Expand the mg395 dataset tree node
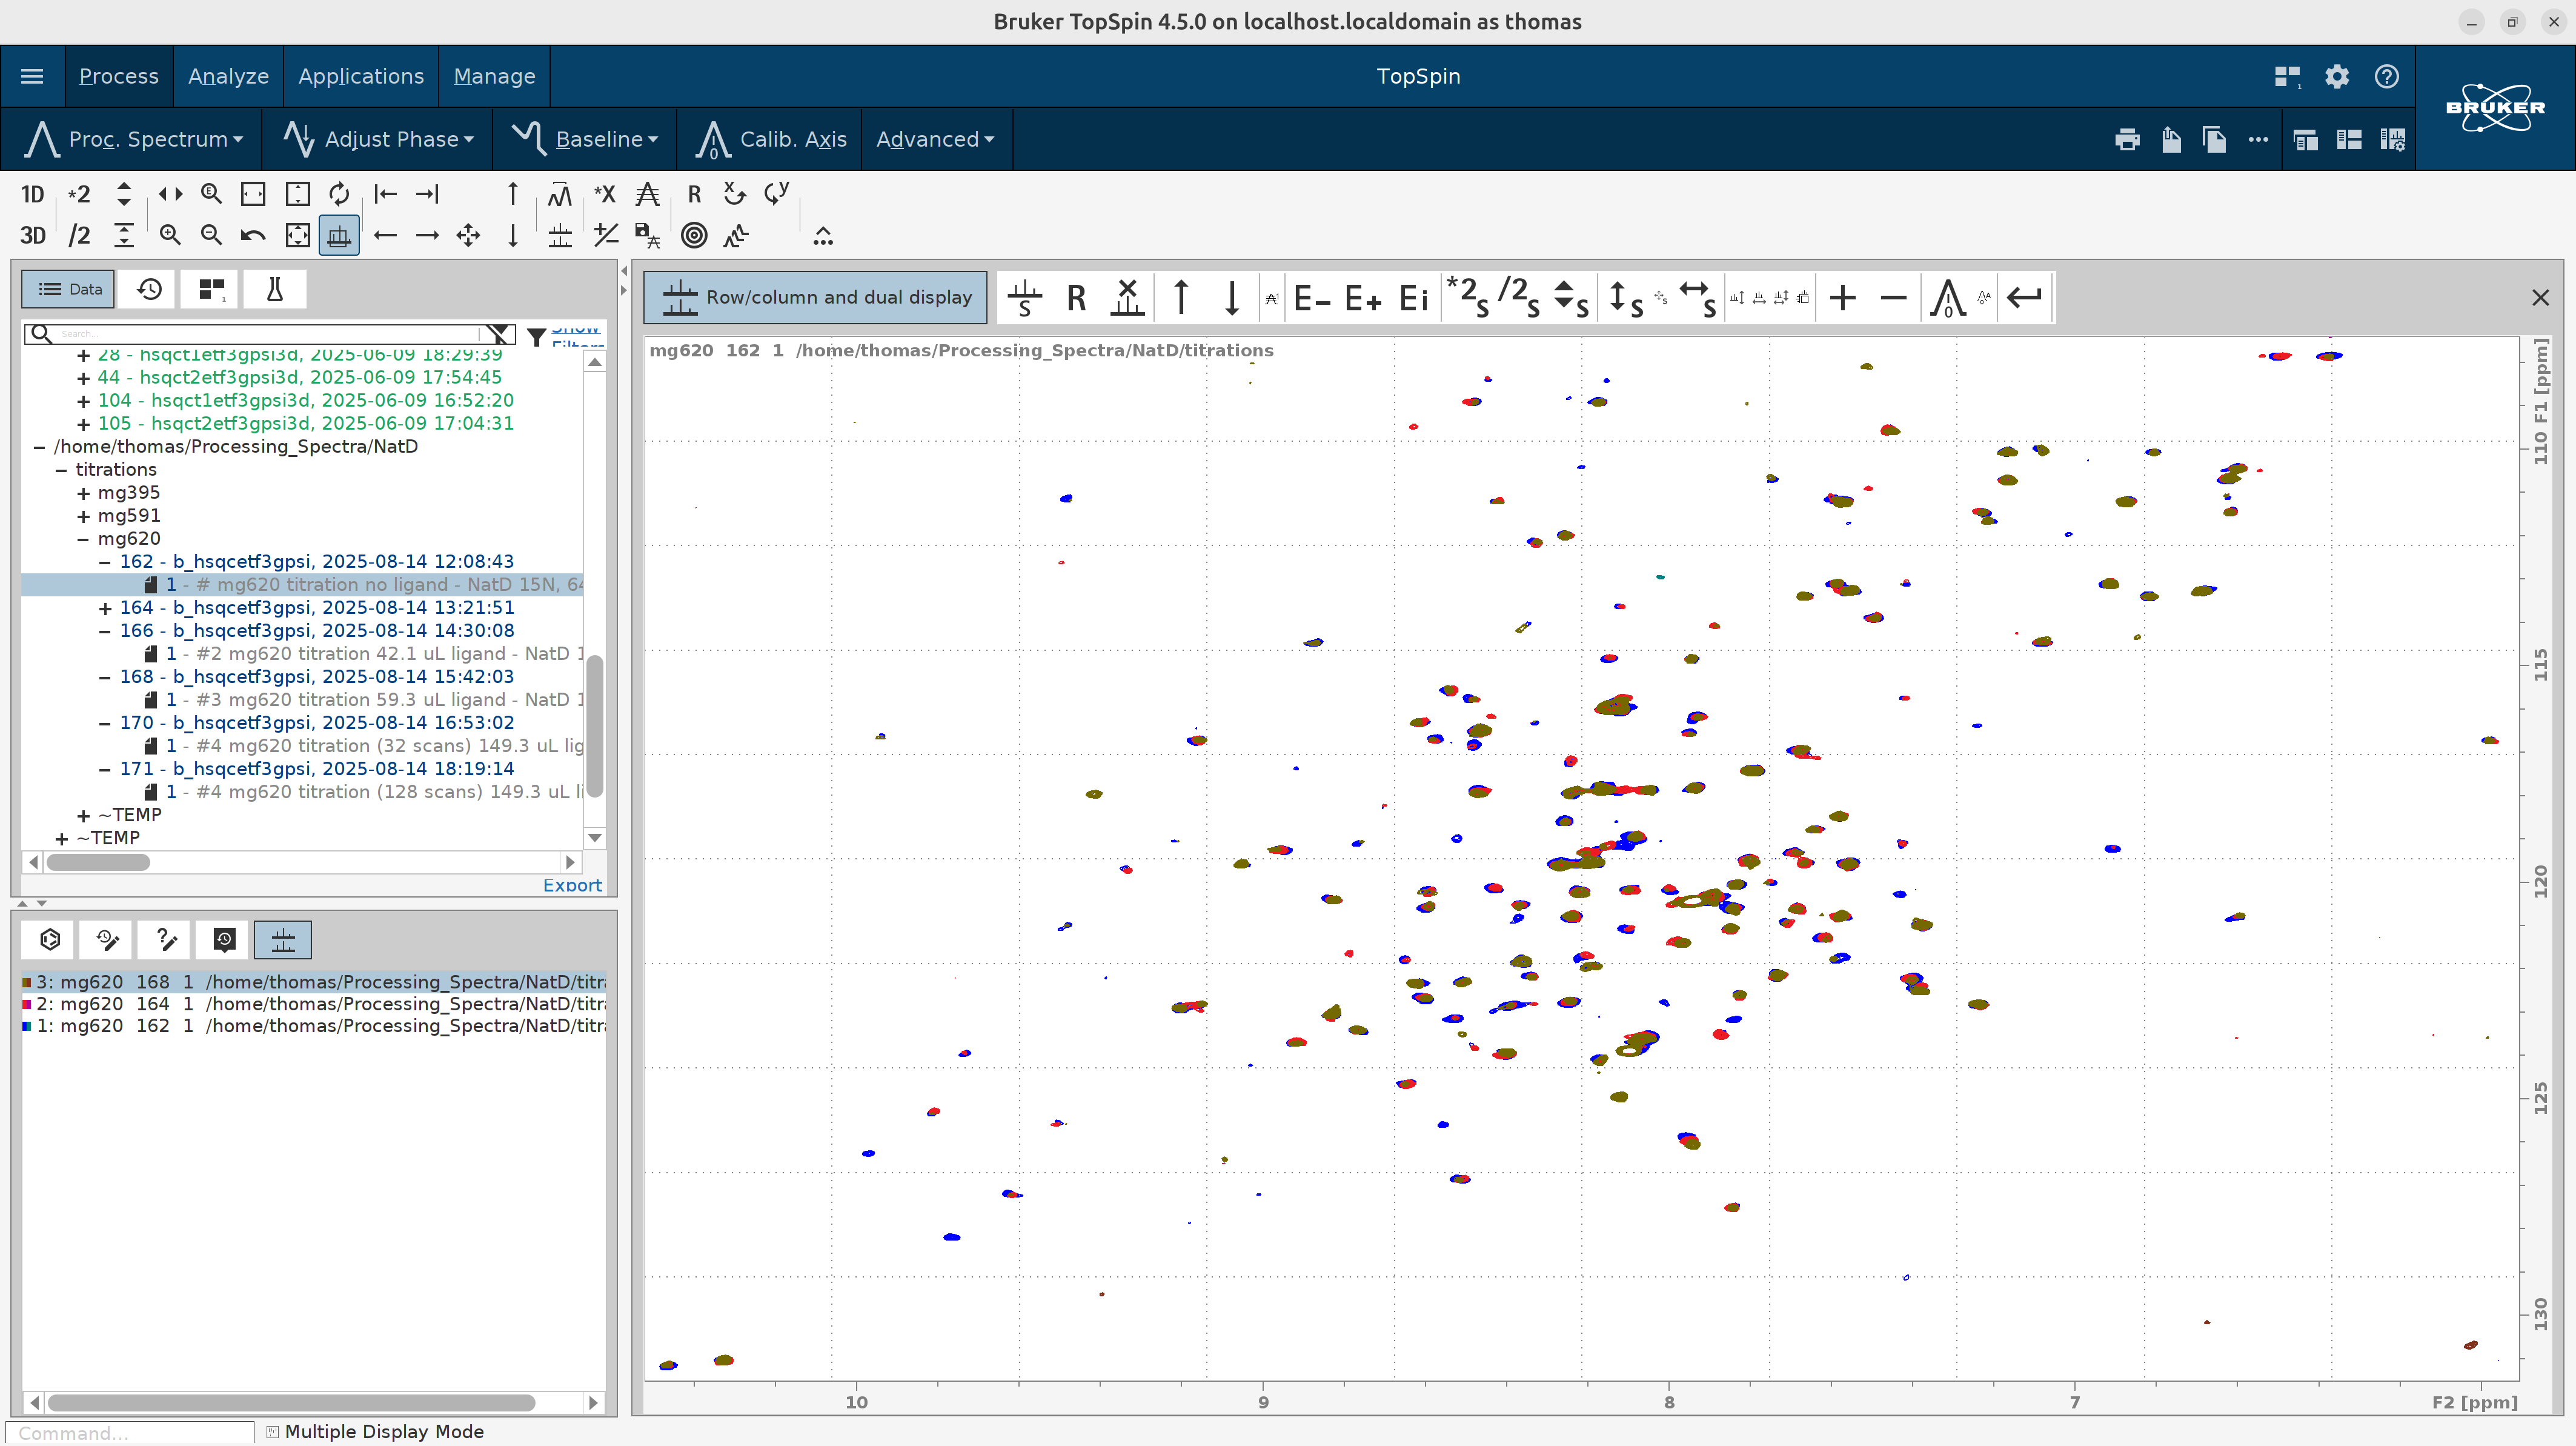The width and height of the screenshot is (2576, 1446). point(83,492)
